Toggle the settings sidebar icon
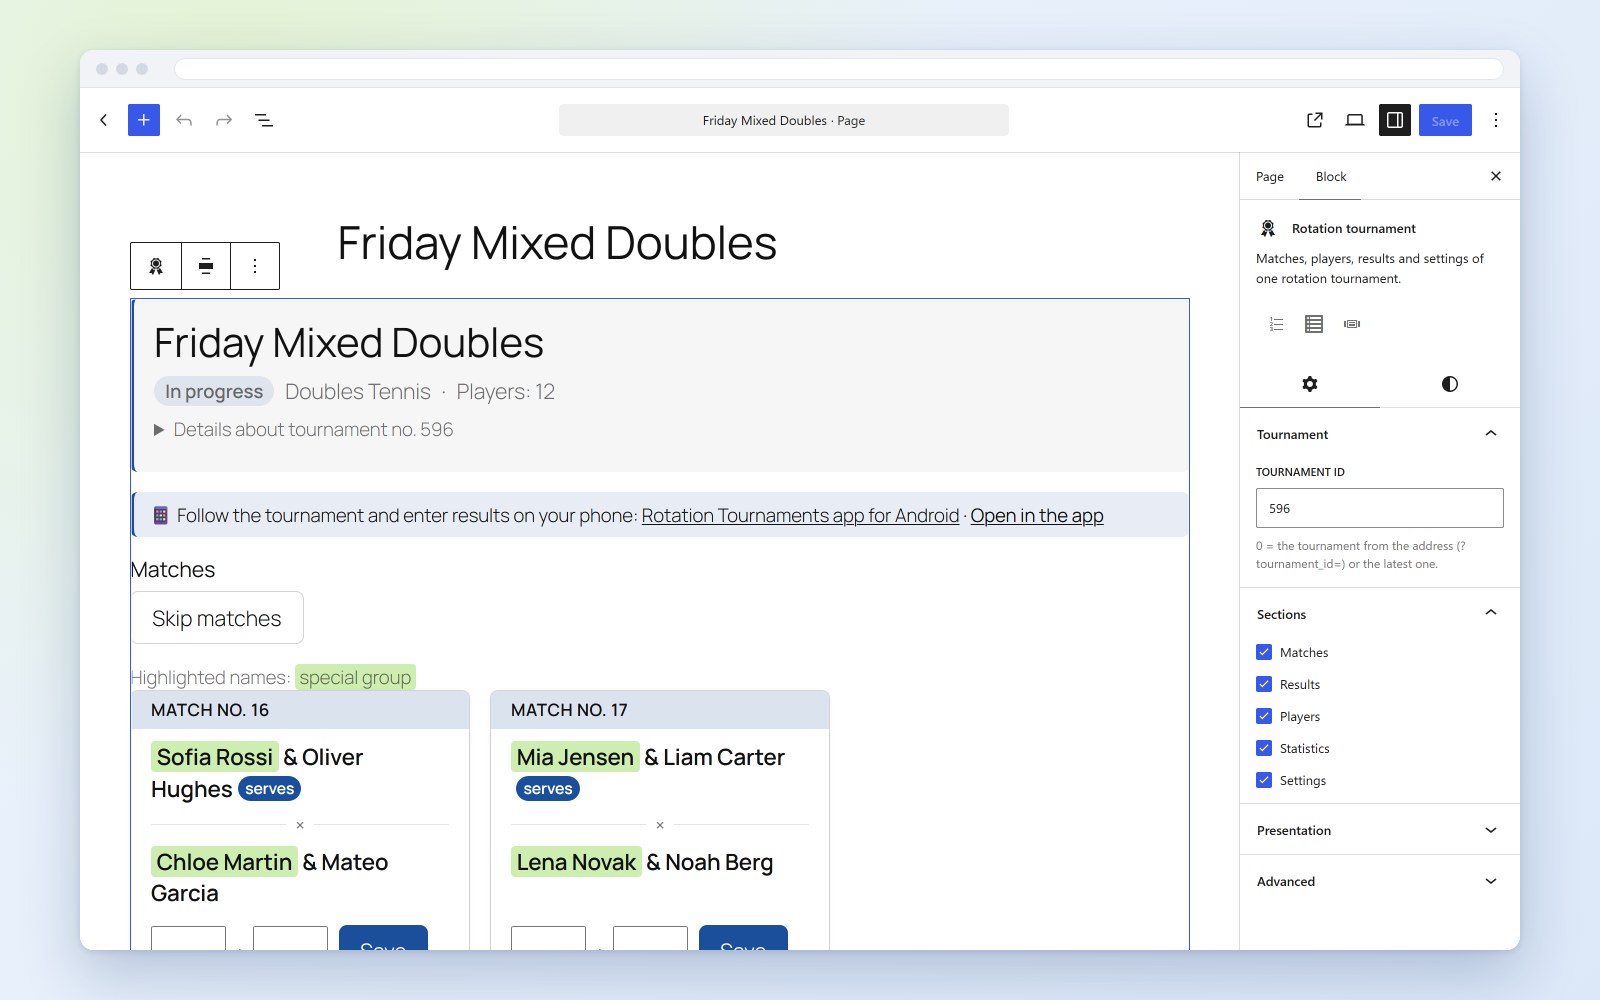This screenshot has width=1600, height=1000. click(x=1395, y=120)
